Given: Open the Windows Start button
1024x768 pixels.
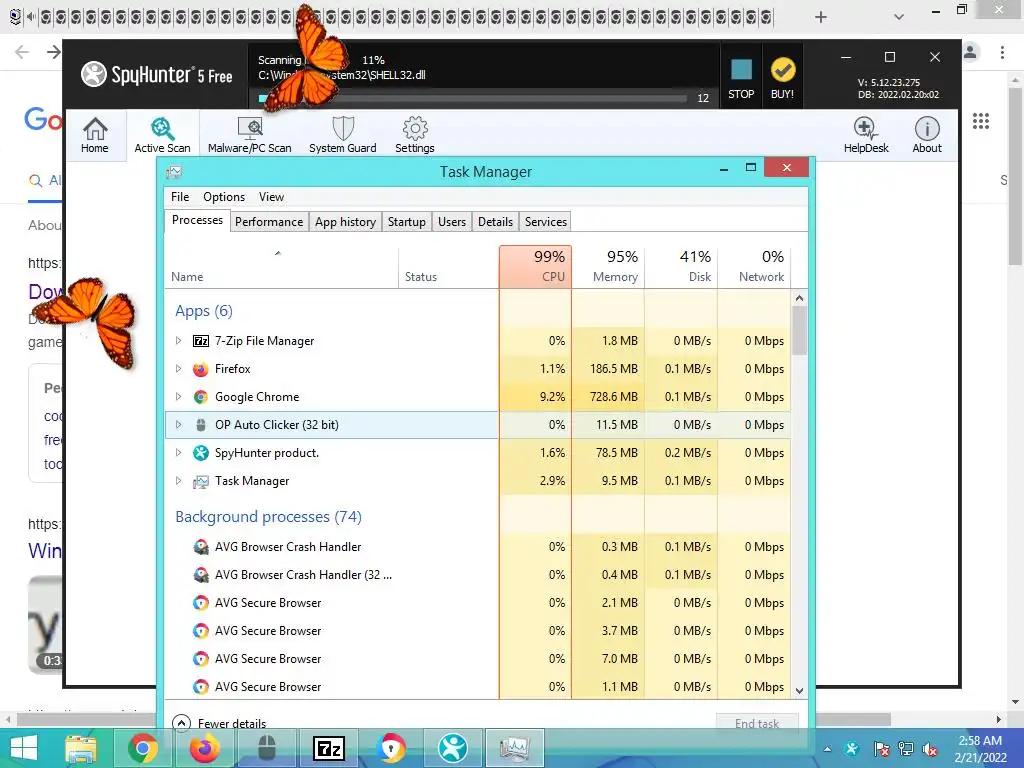Looking at the screenshot, I should 24,748.
